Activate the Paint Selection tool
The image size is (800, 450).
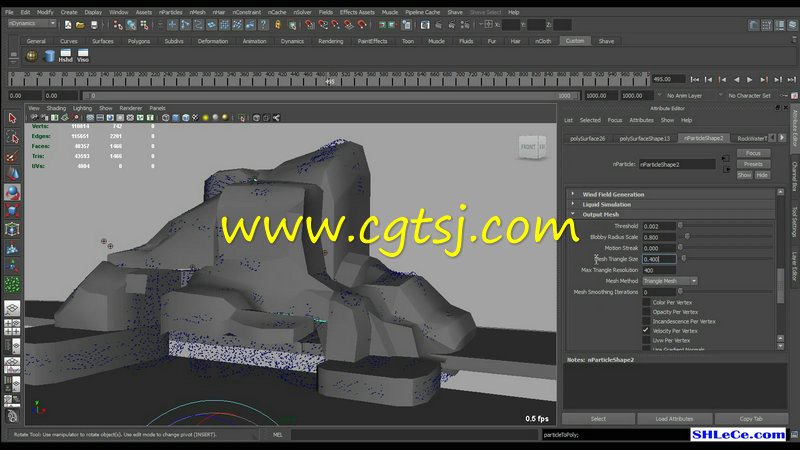[x=12, y=155]
